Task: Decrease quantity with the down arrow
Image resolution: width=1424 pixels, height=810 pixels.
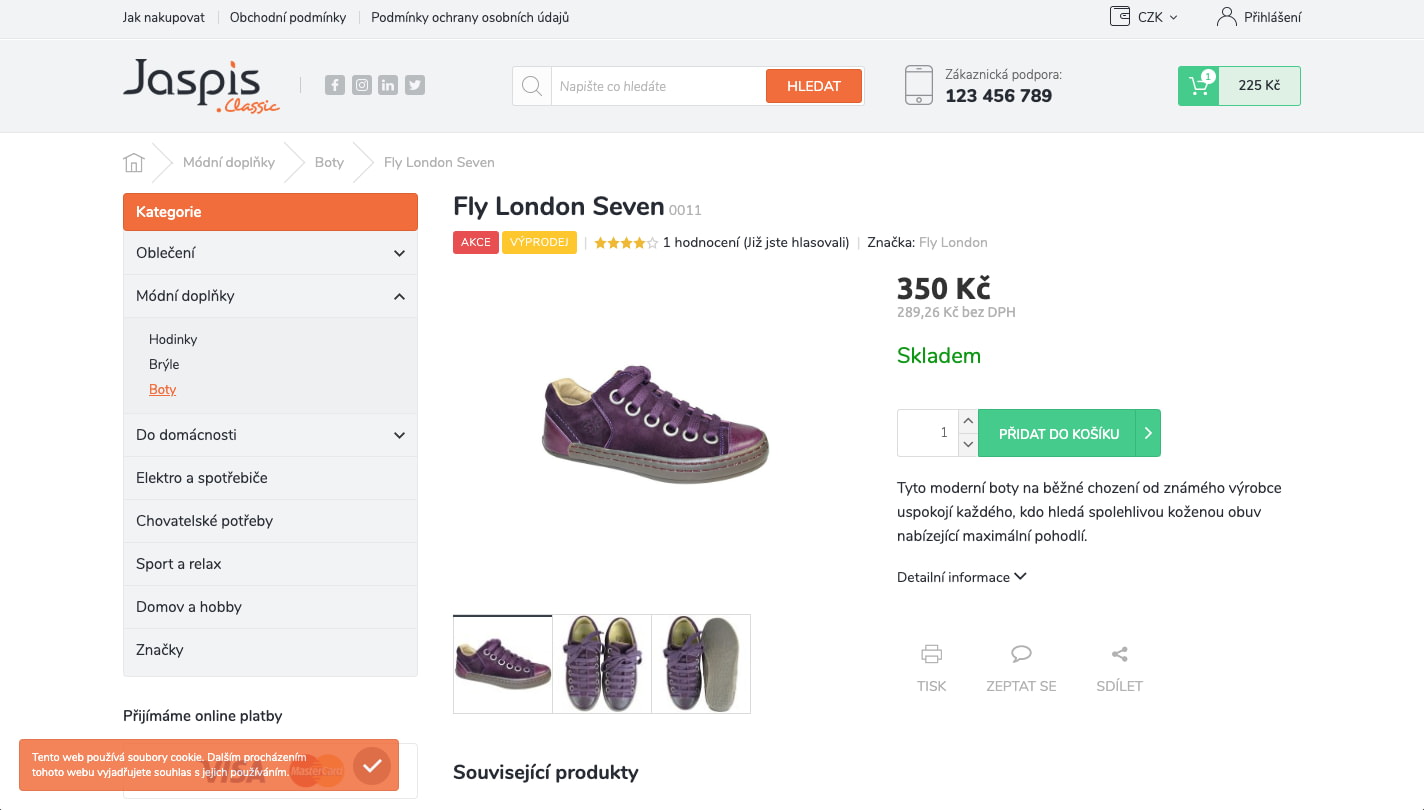Action: [968, 445]
